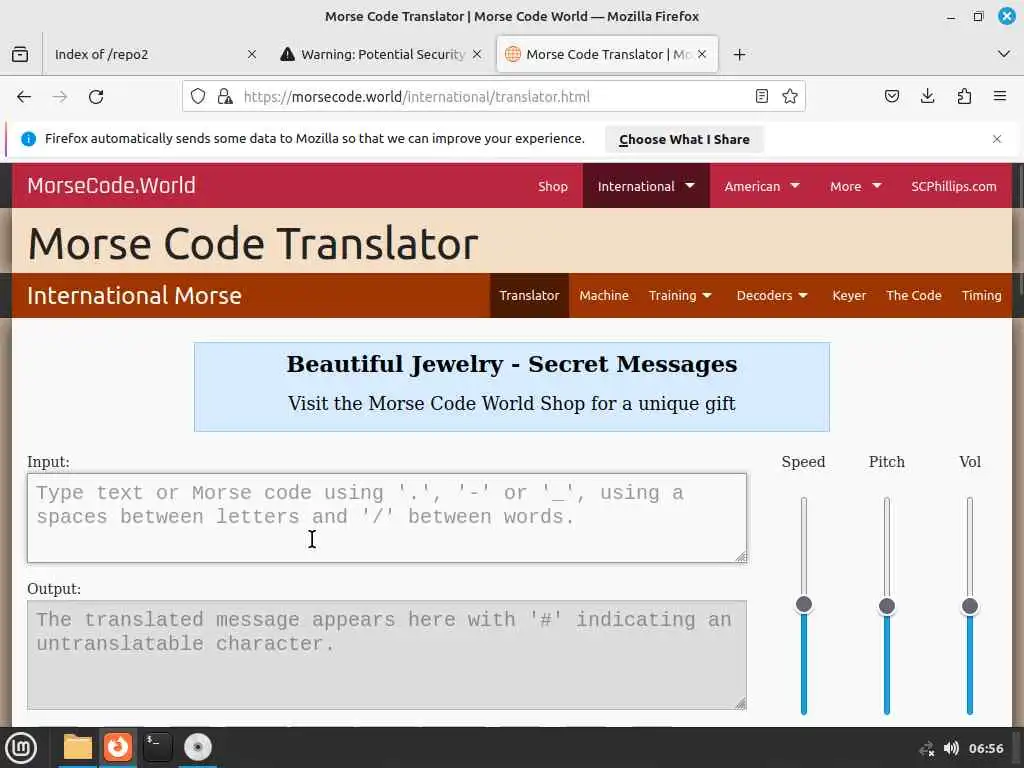1024x768 pixels.
Task: Open the recent browsing Firefox View icon
Action: pyautogui.click(x=20, y=54)
